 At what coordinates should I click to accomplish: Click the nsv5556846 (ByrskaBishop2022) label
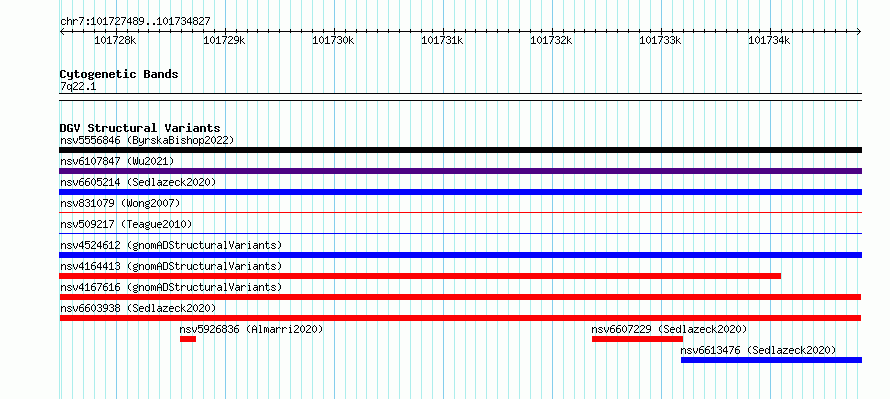pyautogui.click(x=147, y=140)
